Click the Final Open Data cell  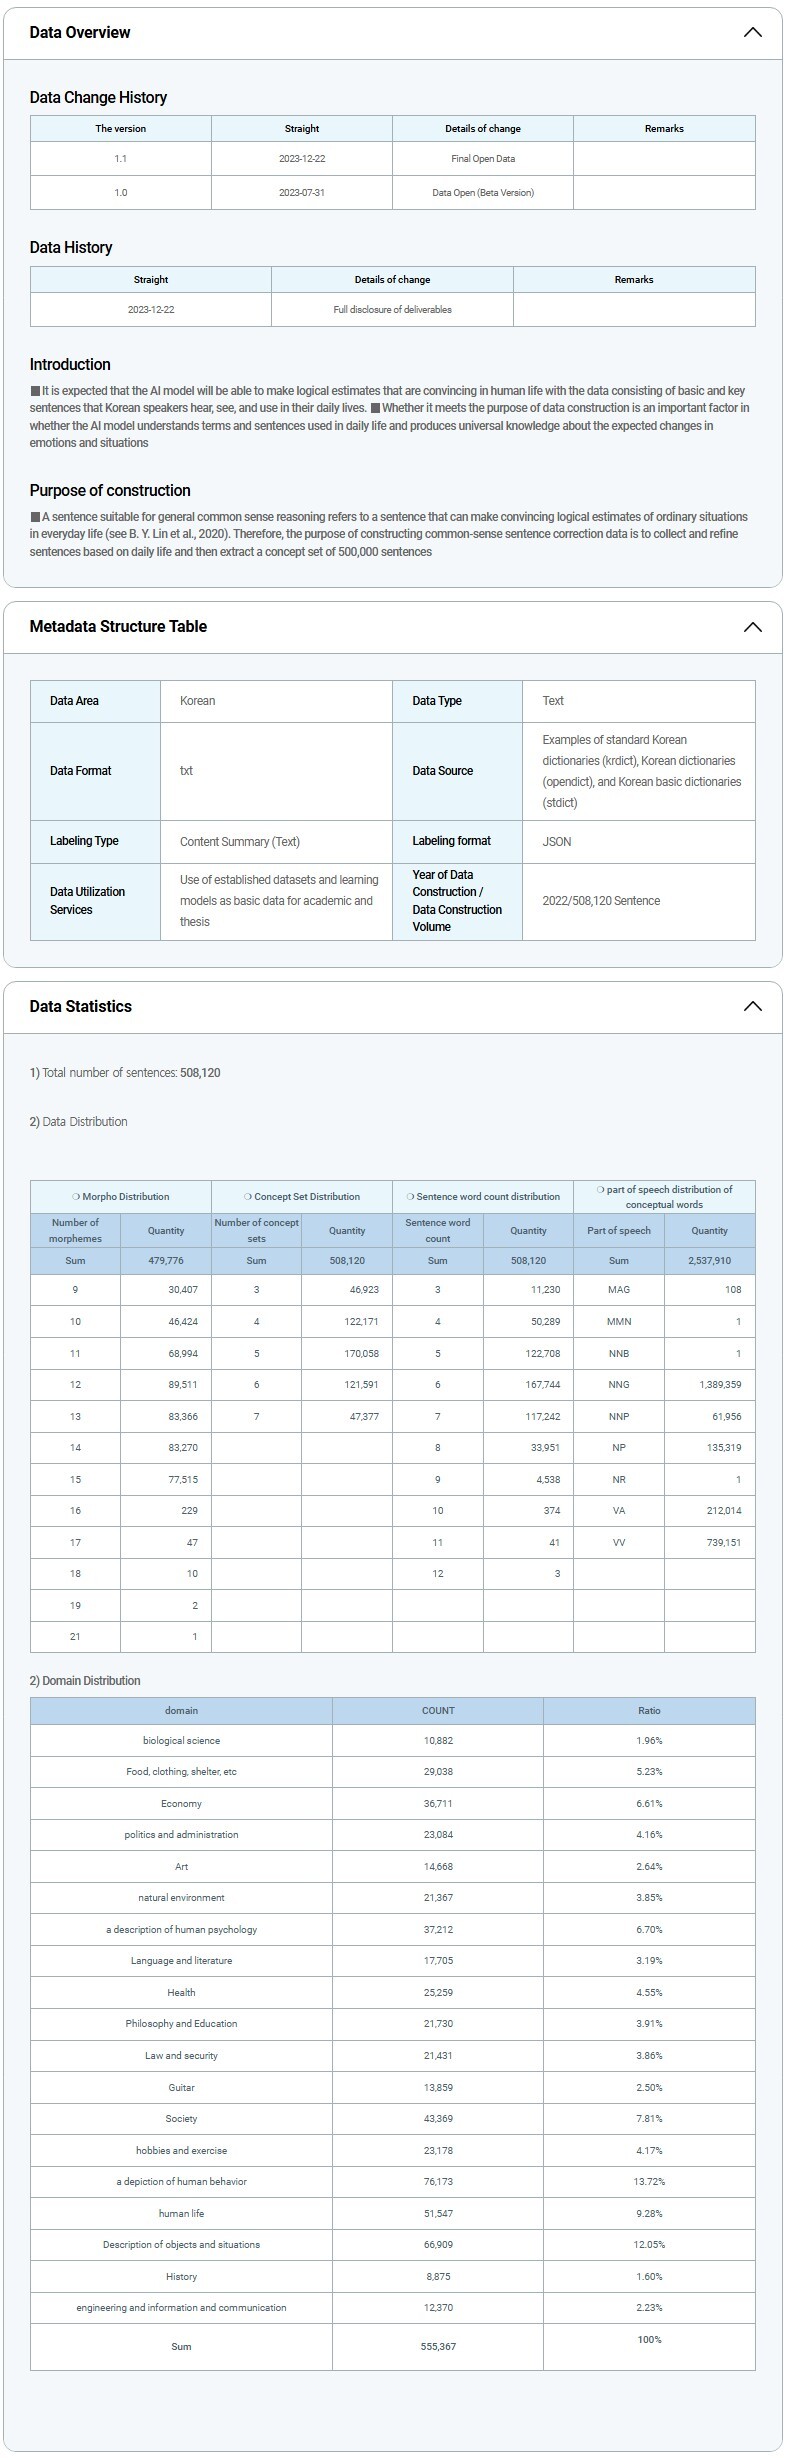pyautogui.click(x=482, y=159)
